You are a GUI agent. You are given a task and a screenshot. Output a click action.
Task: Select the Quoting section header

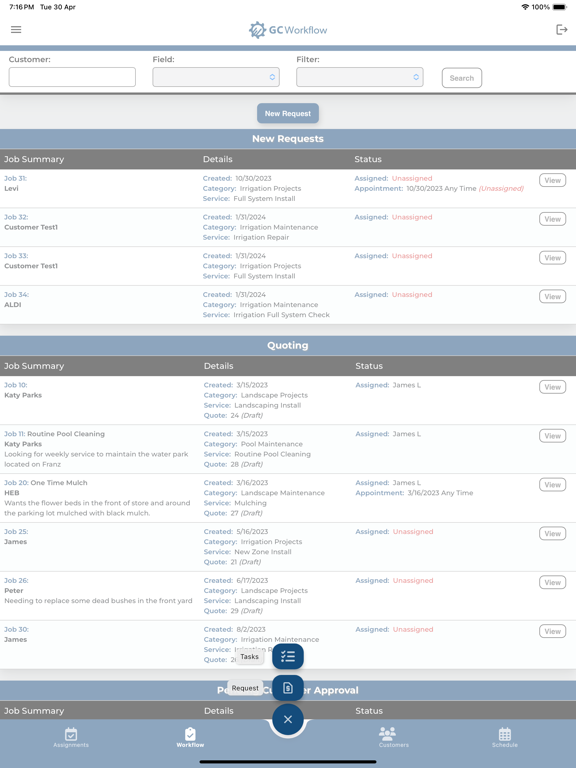(288, 345)
